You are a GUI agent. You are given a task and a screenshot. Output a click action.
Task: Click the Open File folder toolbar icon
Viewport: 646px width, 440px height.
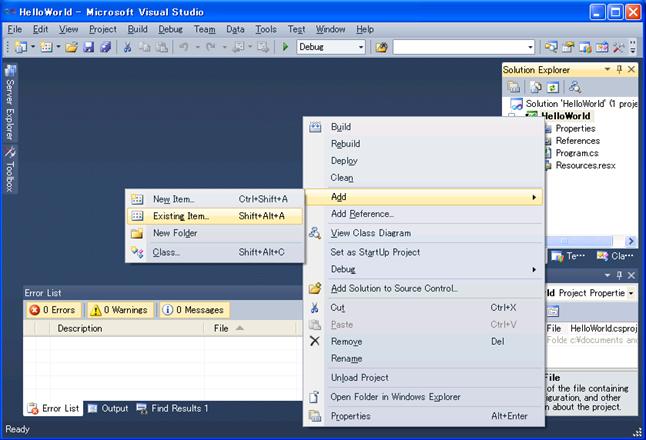[x=71, y=47]
